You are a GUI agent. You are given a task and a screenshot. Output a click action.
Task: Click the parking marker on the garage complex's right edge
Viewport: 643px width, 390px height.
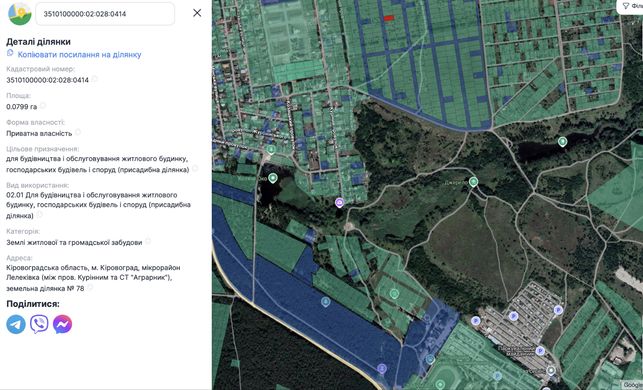[x=558, y=310]
